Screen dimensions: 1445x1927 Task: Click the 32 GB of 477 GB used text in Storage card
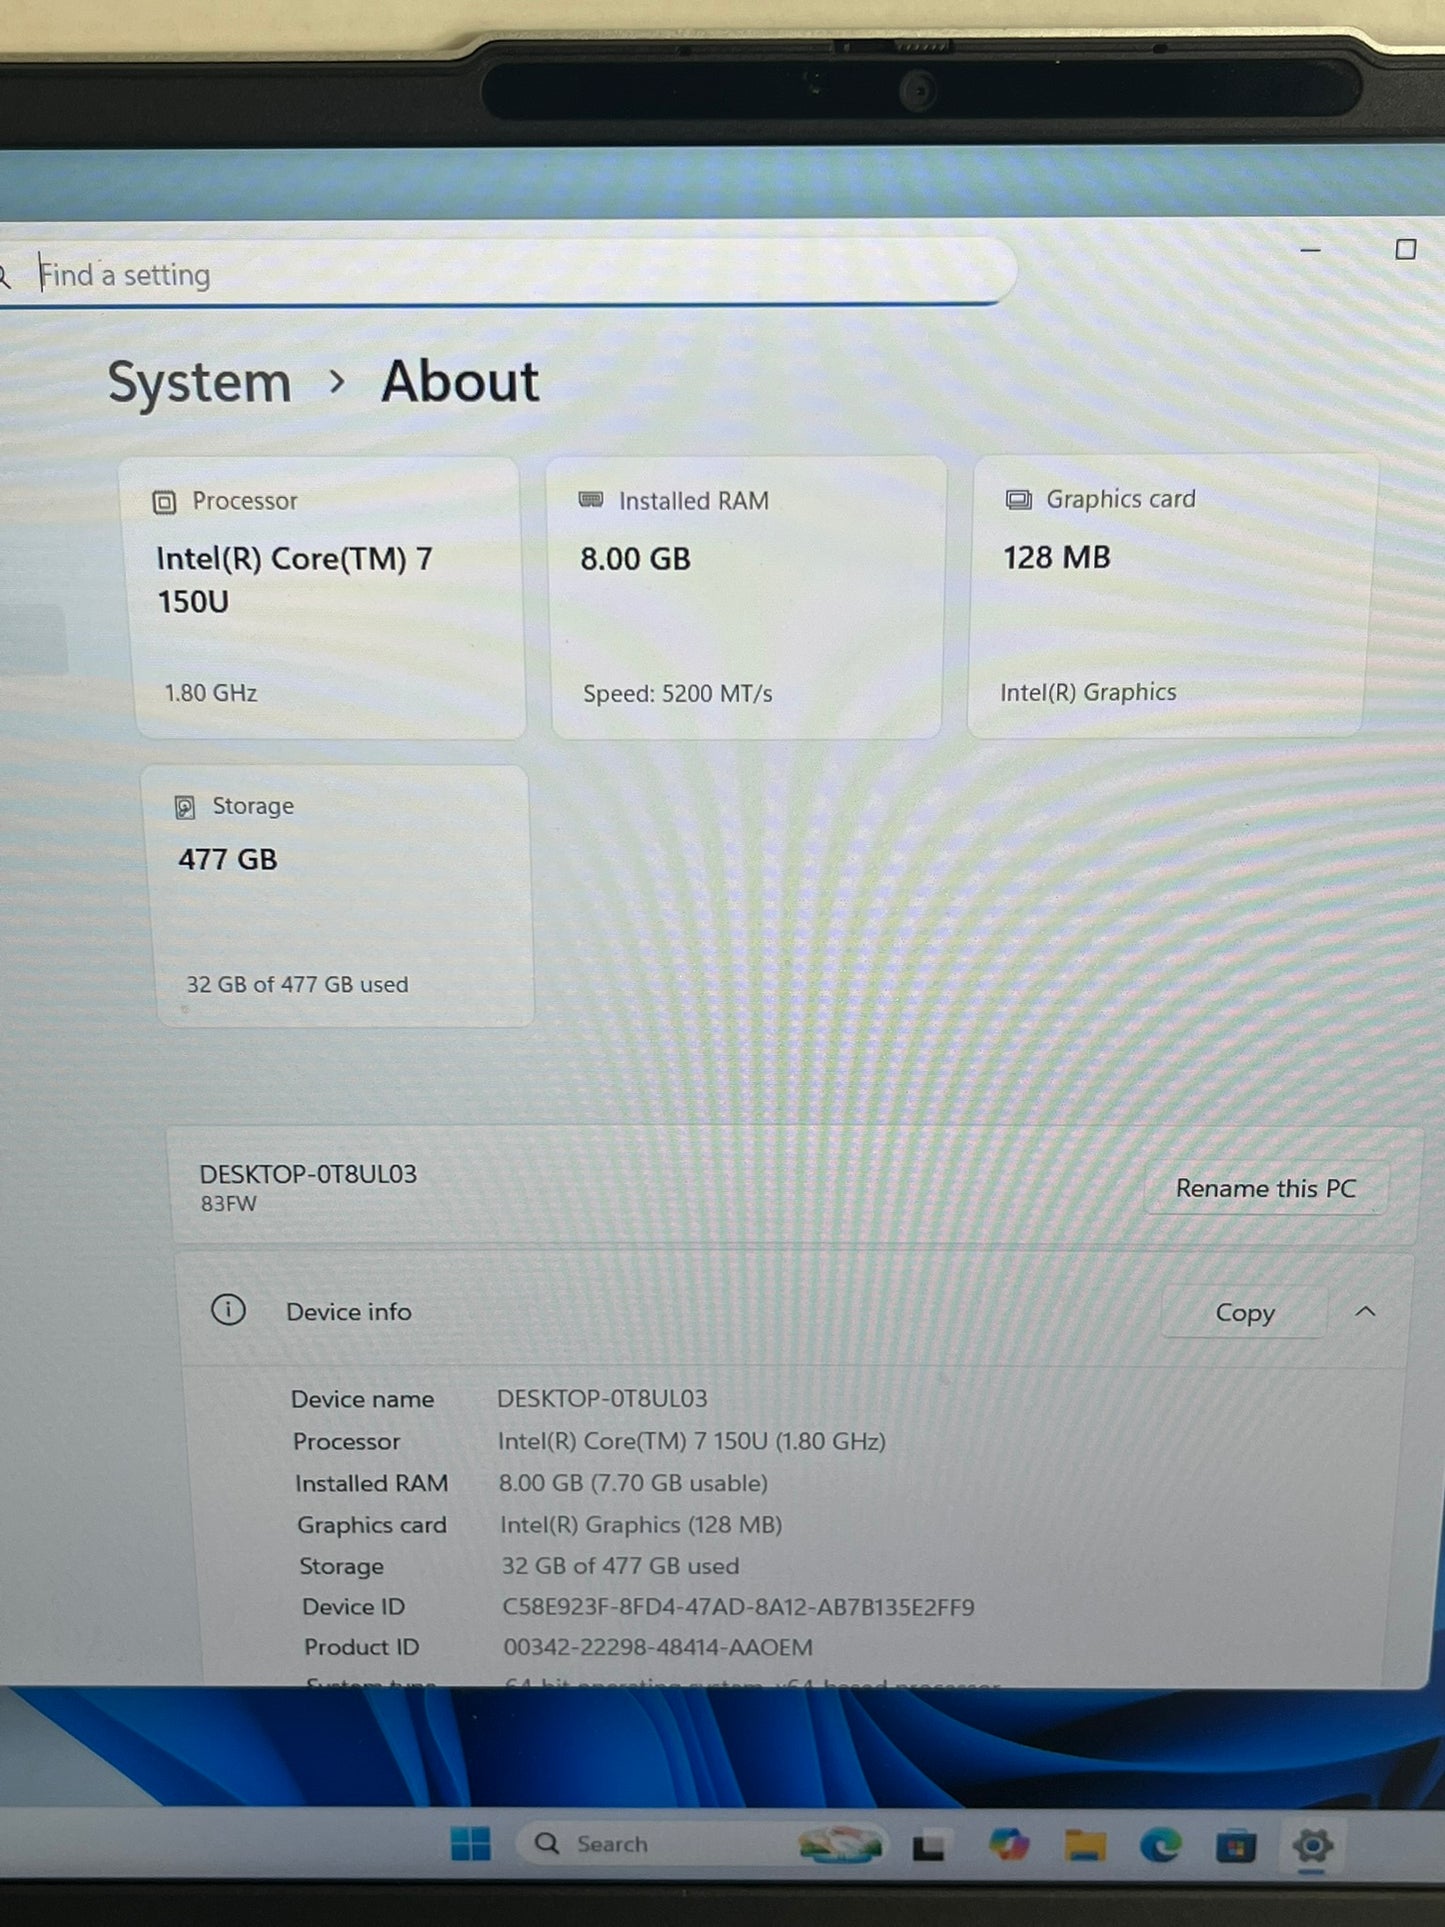click(297, 985)
